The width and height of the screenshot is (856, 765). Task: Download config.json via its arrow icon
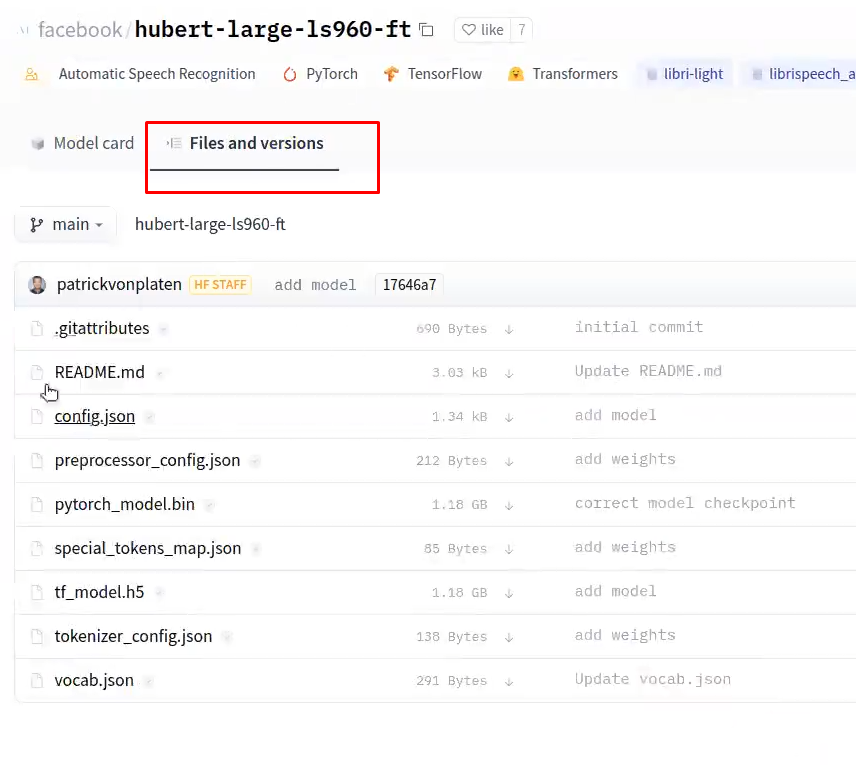click(x=509, y=417)
